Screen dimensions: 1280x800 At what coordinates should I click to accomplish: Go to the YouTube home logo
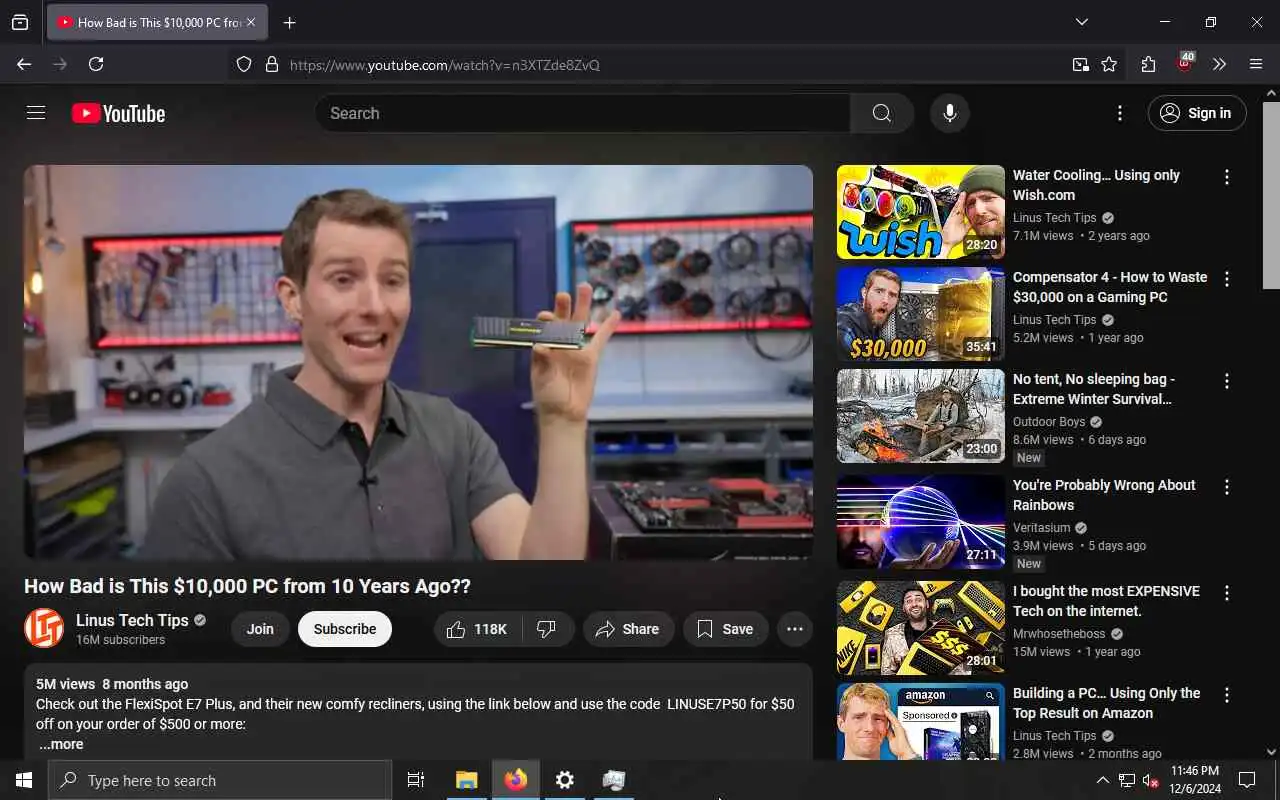pyautogui.click(x=118, y=114)
